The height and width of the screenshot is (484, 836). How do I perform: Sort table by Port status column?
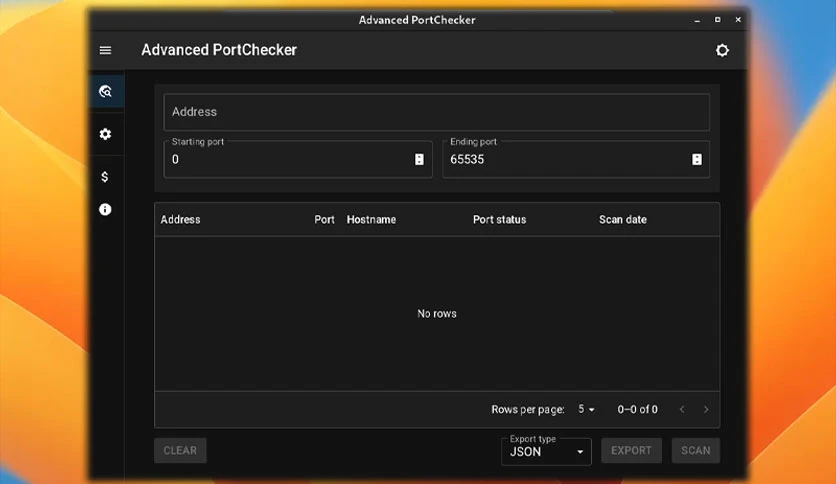point(500,220)
